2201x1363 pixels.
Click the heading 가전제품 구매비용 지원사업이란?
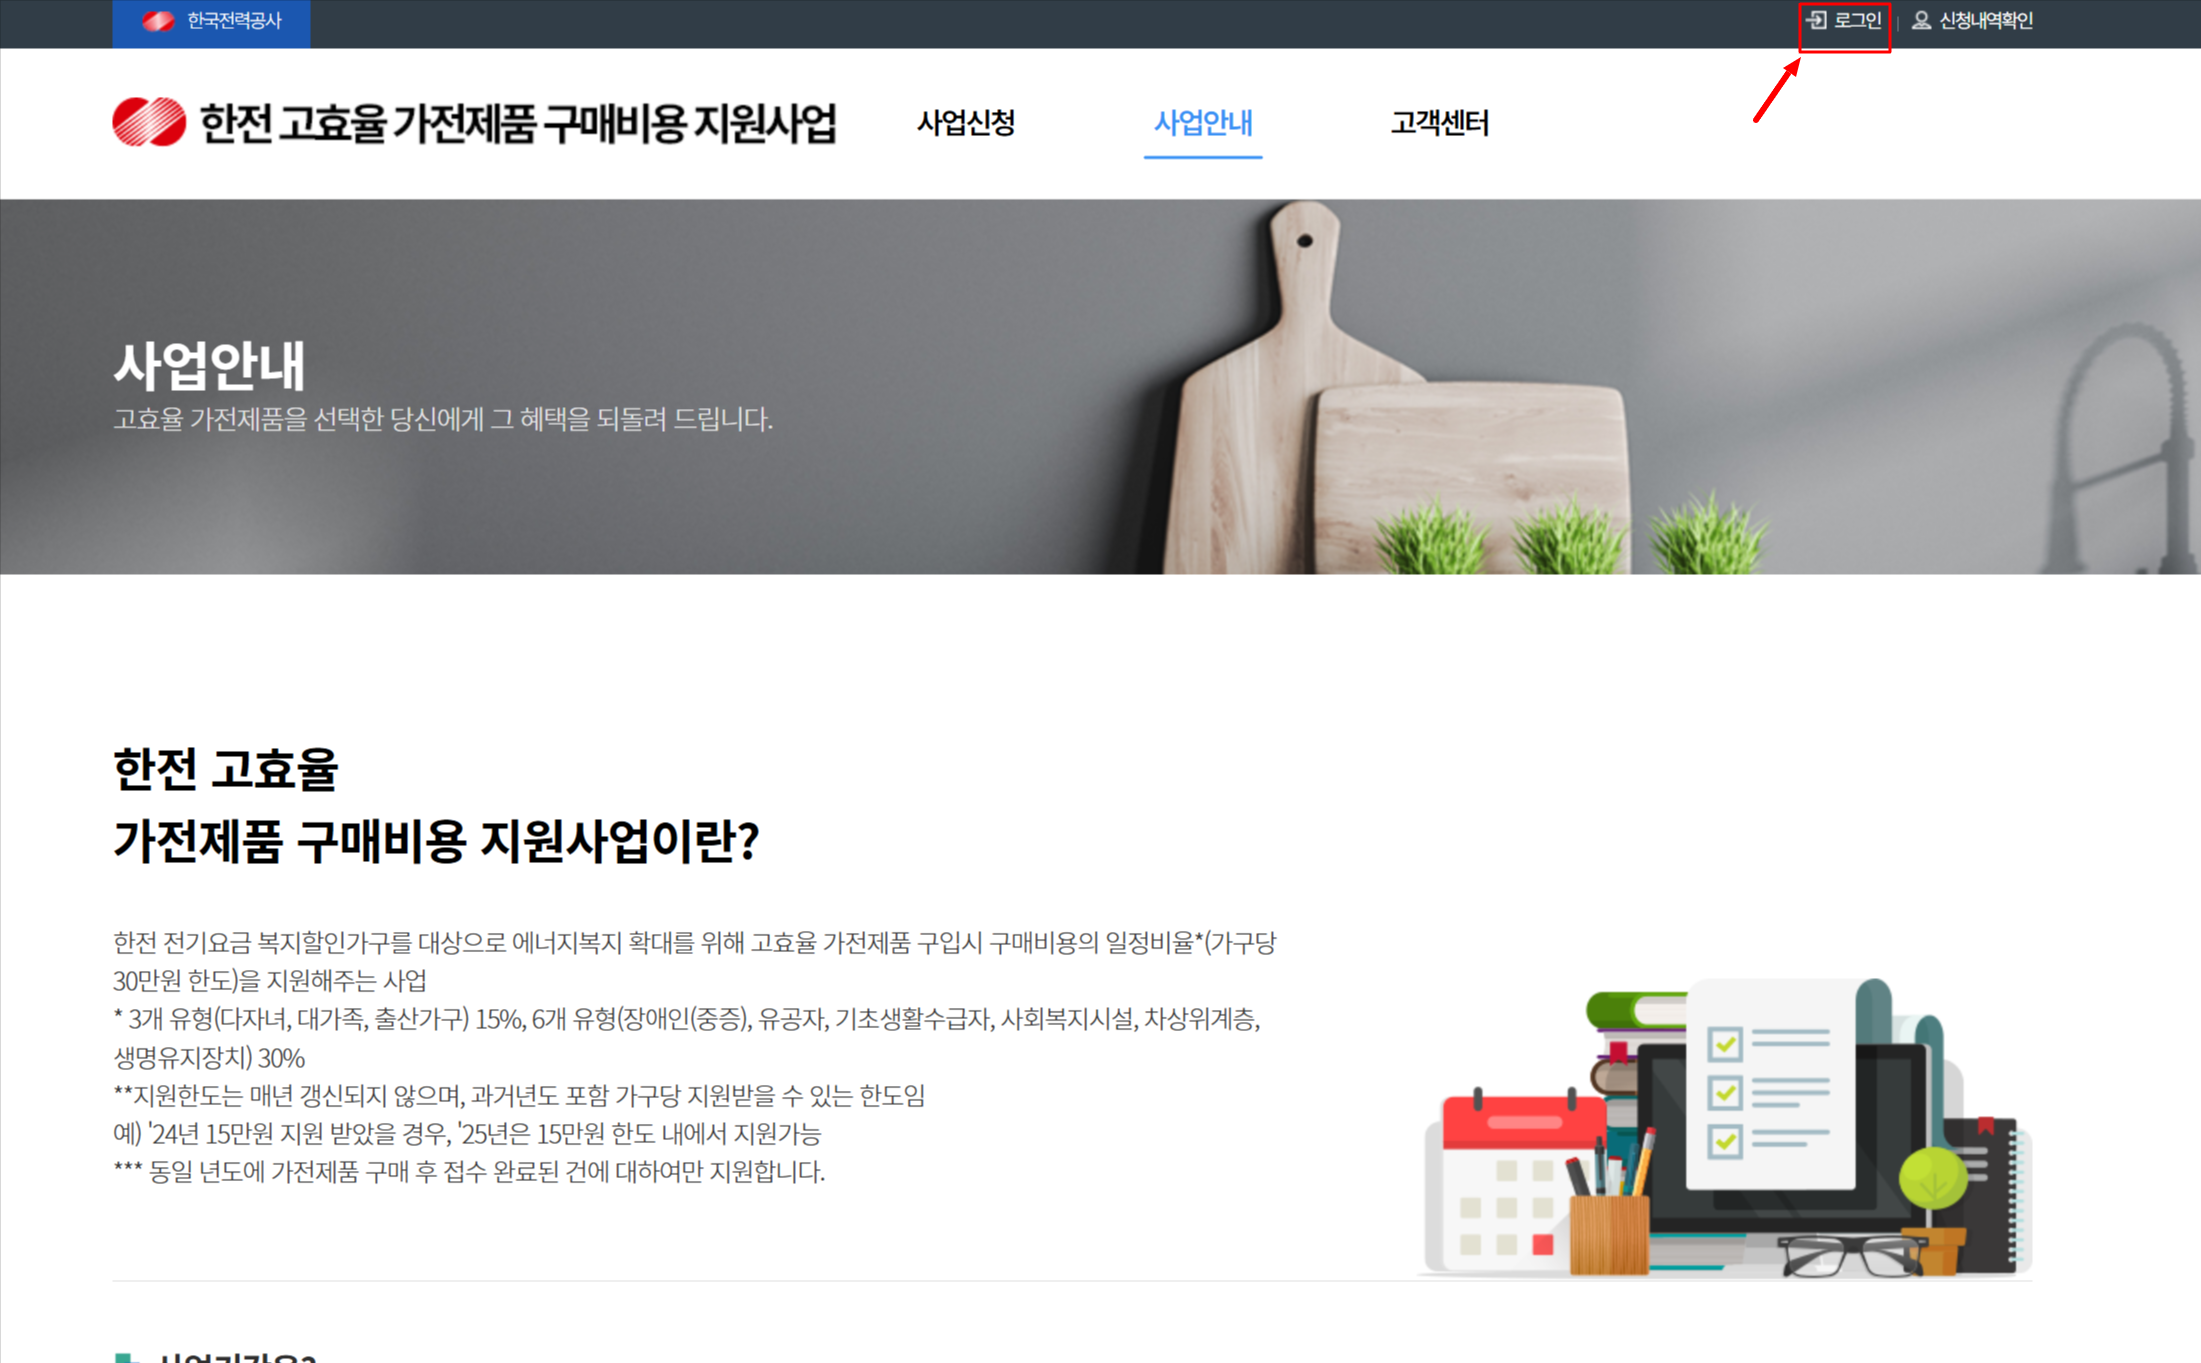[x=437, y=841]
